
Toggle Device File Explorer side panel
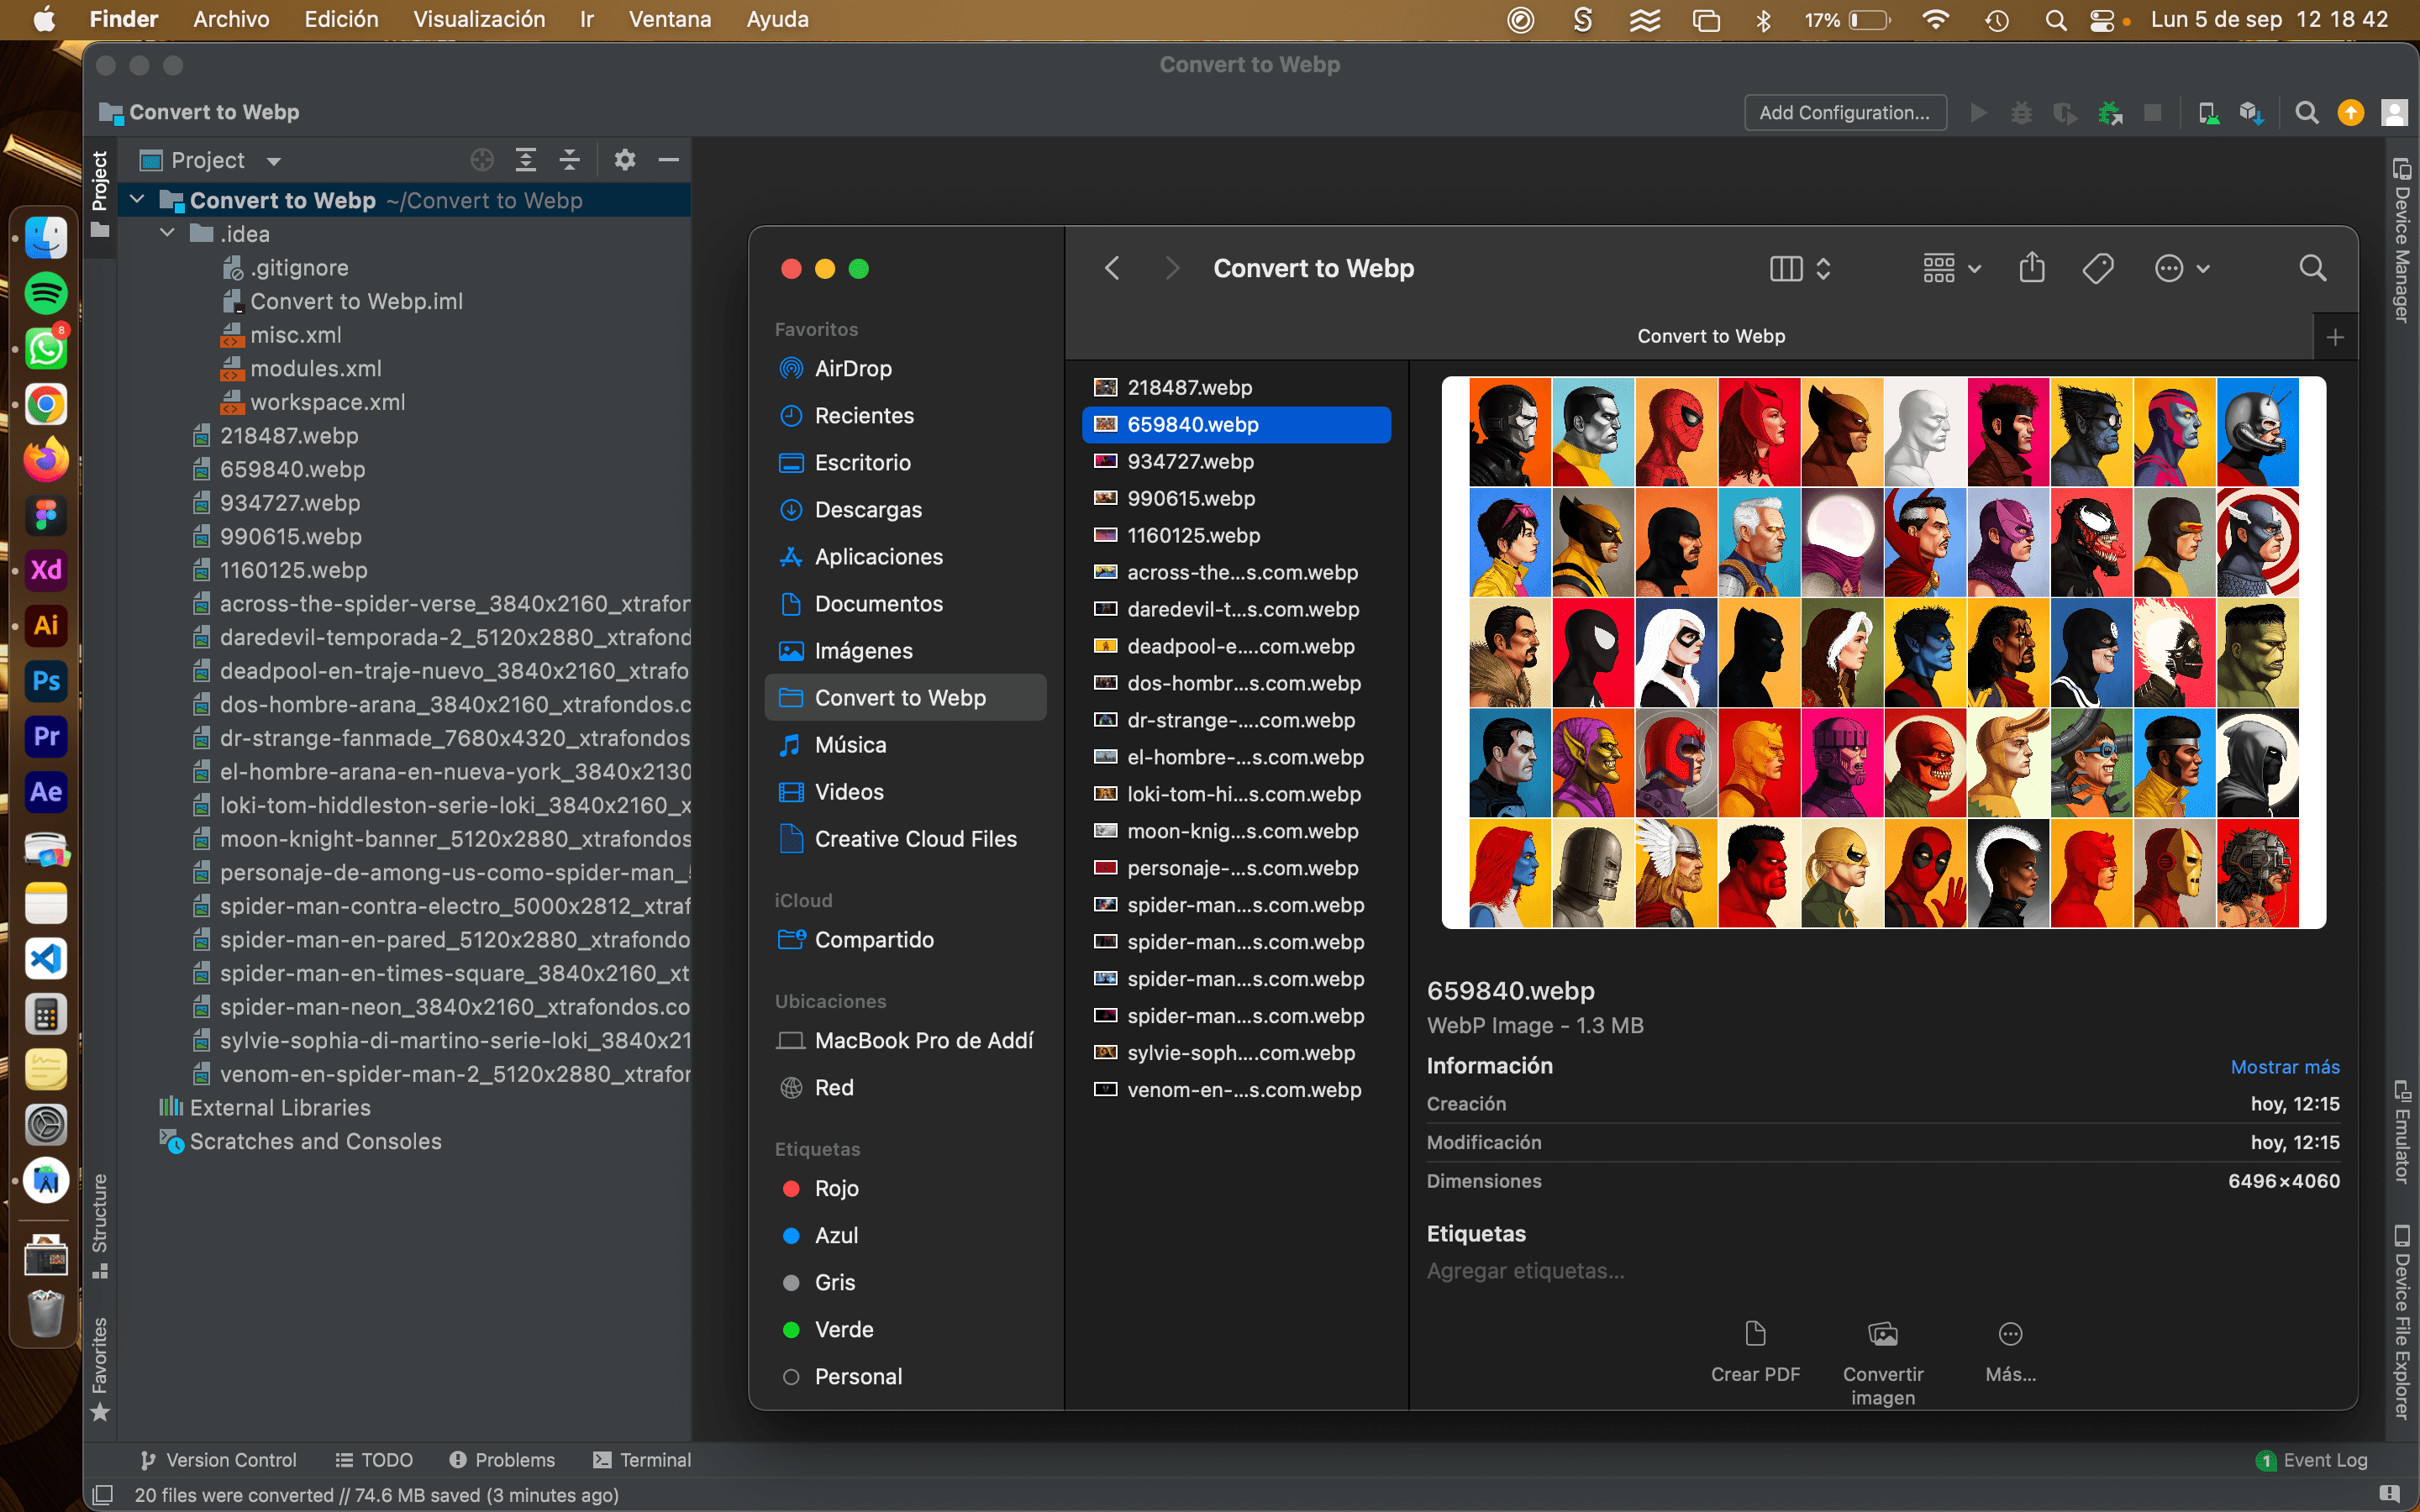[2402, 1322]
